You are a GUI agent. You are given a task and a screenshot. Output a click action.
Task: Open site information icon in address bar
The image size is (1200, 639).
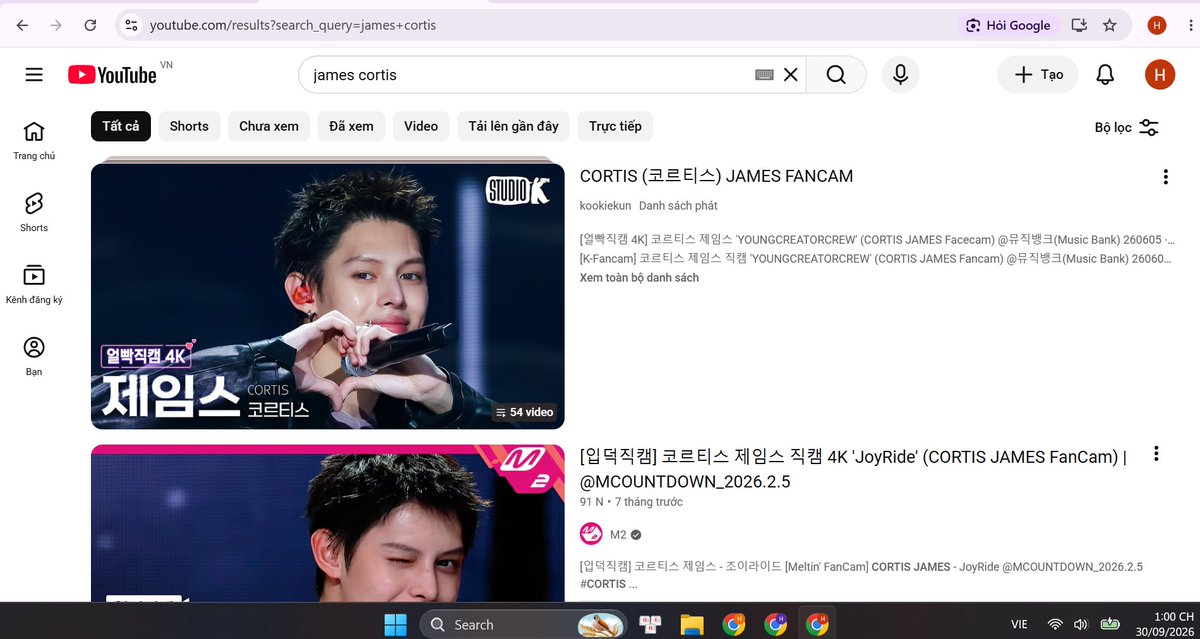click(x=131, y=25)
